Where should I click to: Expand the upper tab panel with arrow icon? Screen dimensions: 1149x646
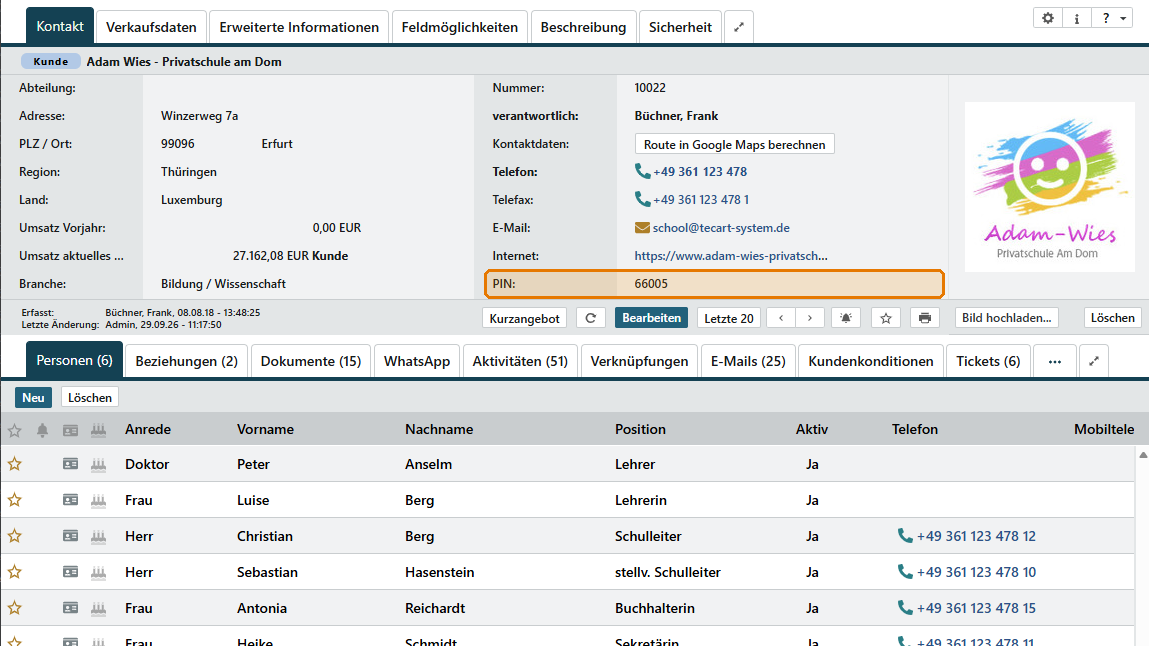tap(739, 27)
